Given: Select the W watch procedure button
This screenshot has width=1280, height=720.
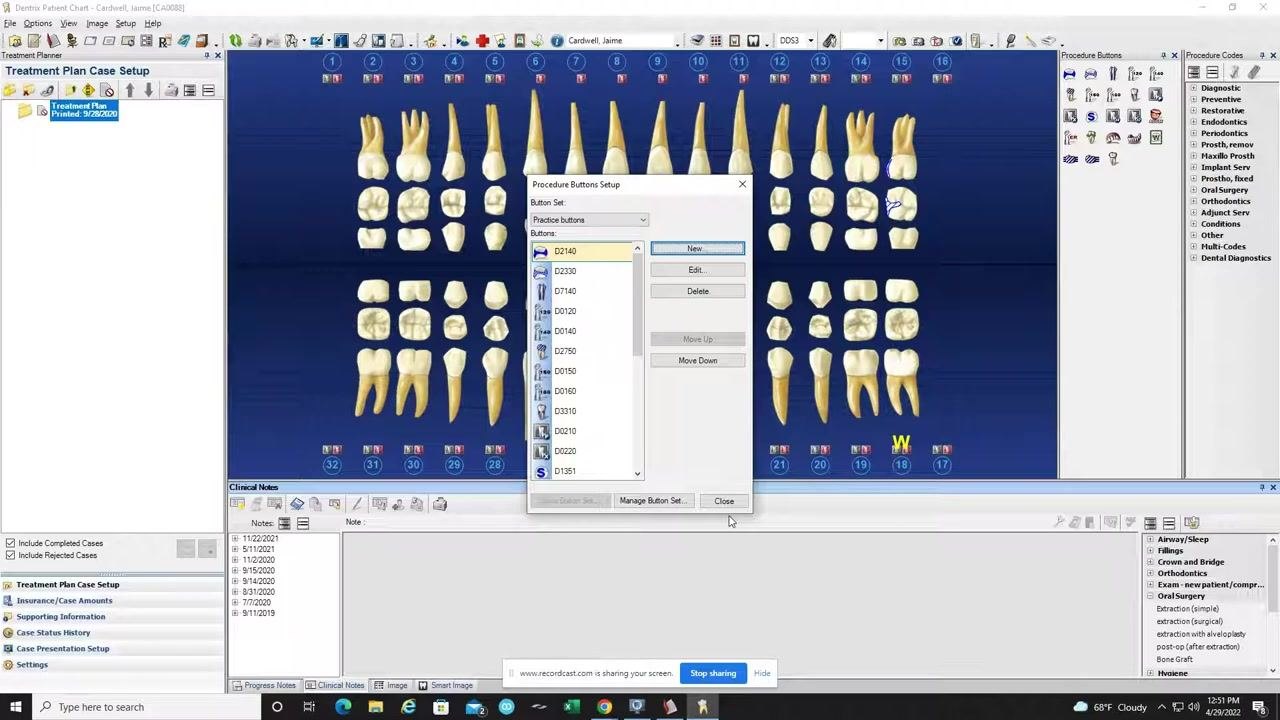Looking at the screenshot, I should (x=1156, y=137).
